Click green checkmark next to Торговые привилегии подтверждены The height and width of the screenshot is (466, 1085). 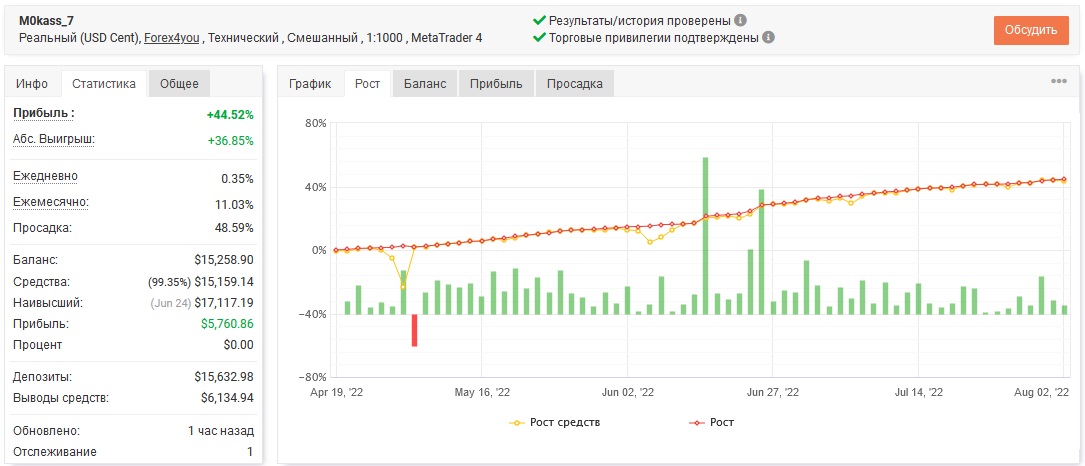(x=540, y=37)
